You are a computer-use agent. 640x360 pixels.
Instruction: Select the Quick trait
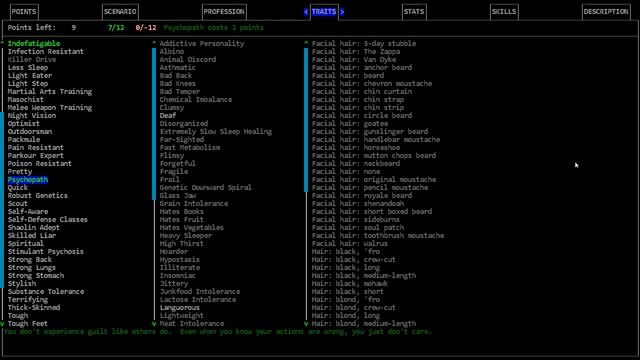pyautogui.click(x=18, y=187)
